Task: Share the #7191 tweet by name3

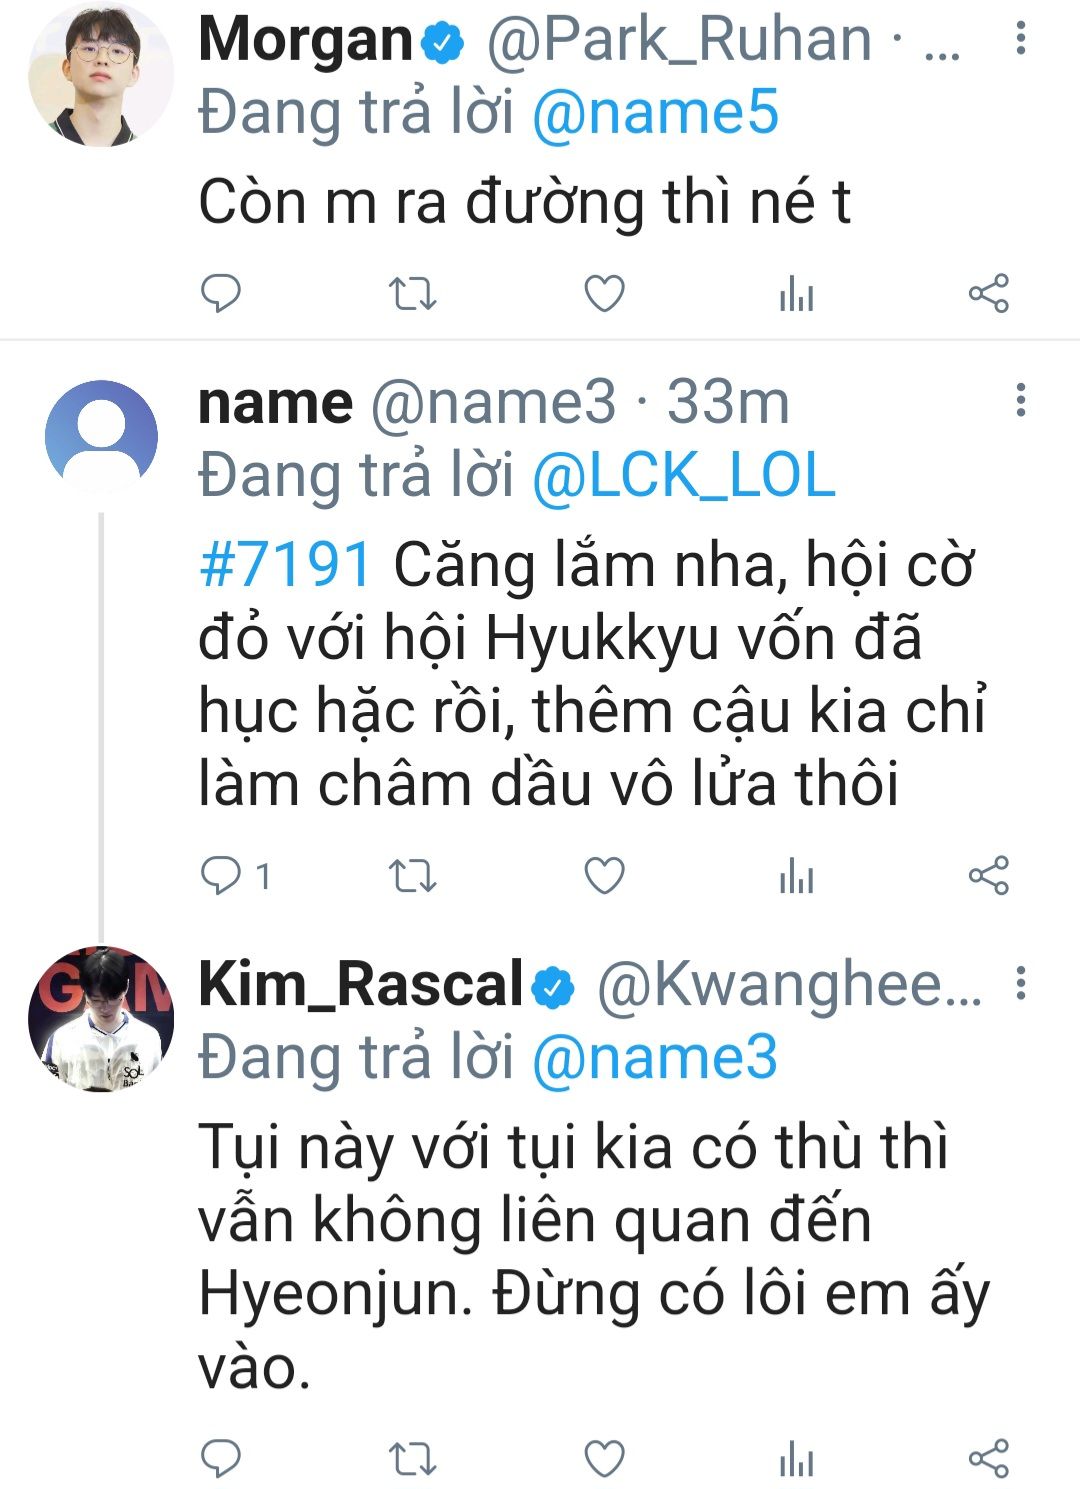Action: (x=988, y=877)
